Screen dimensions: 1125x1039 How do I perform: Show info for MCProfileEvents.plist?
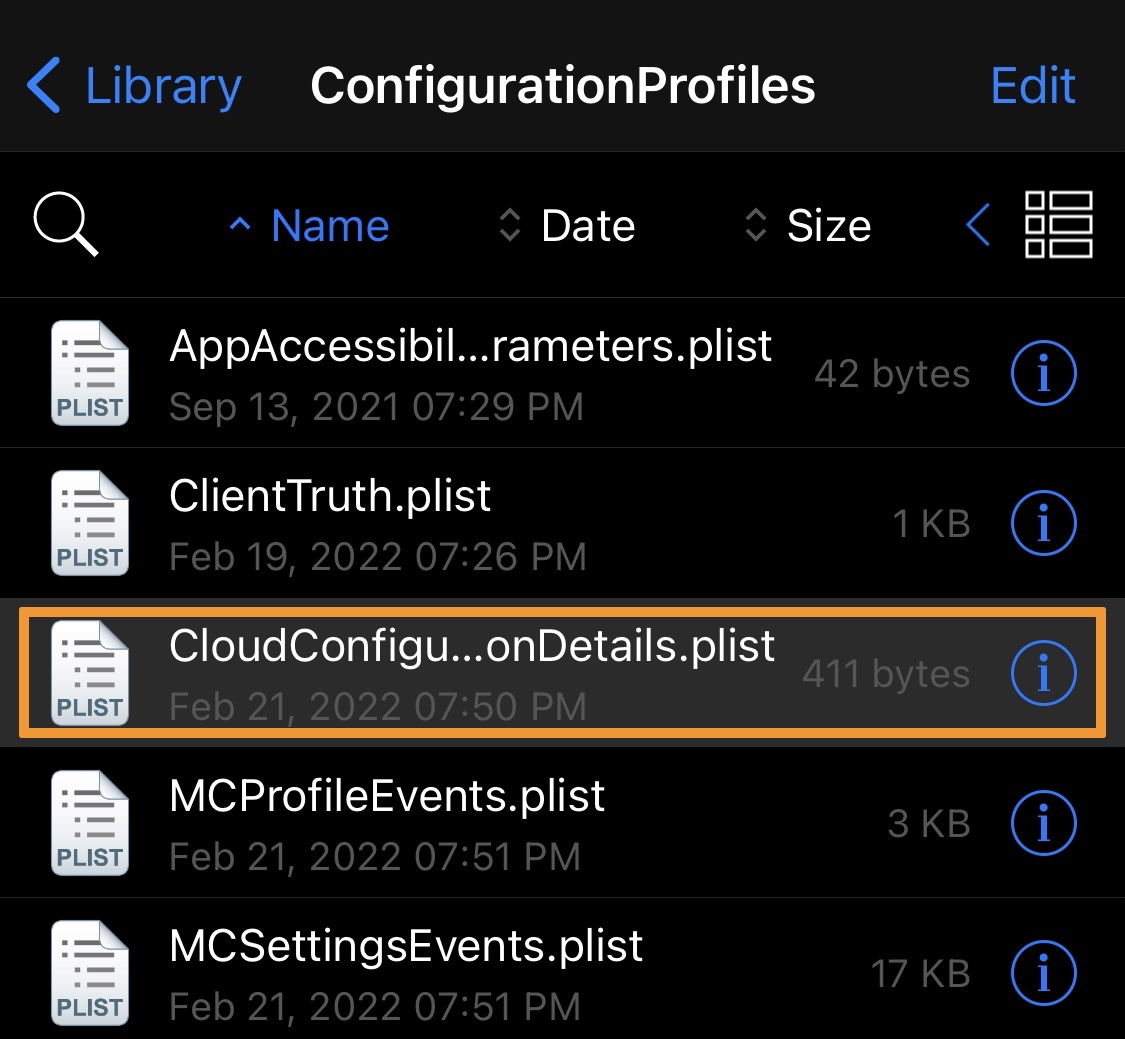(x=1043, y=823)
